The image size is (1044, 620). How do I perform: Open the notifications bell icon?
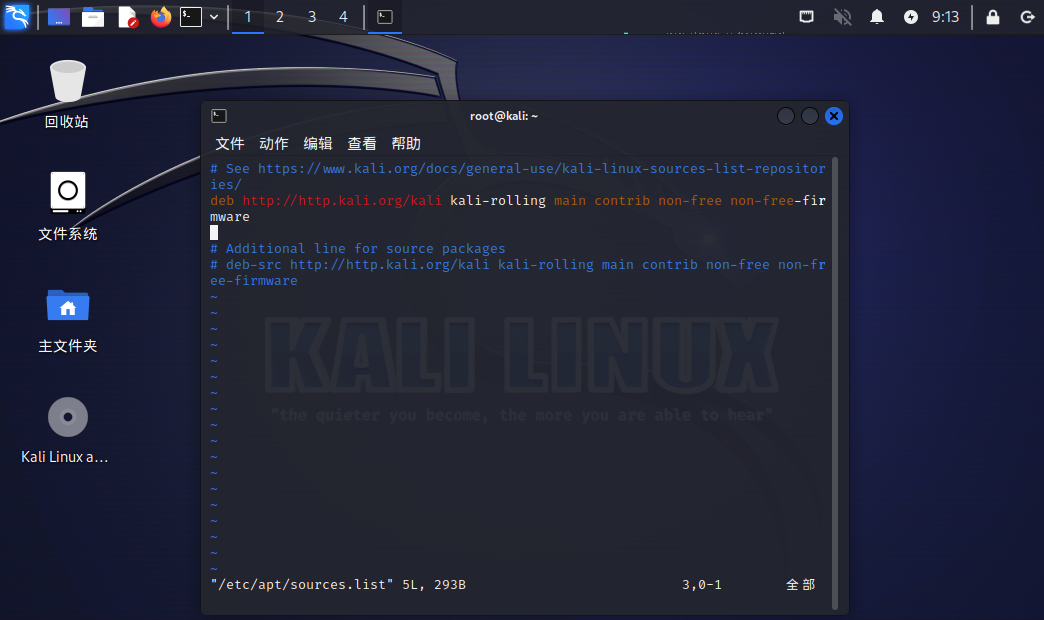[x=877, y=17]
